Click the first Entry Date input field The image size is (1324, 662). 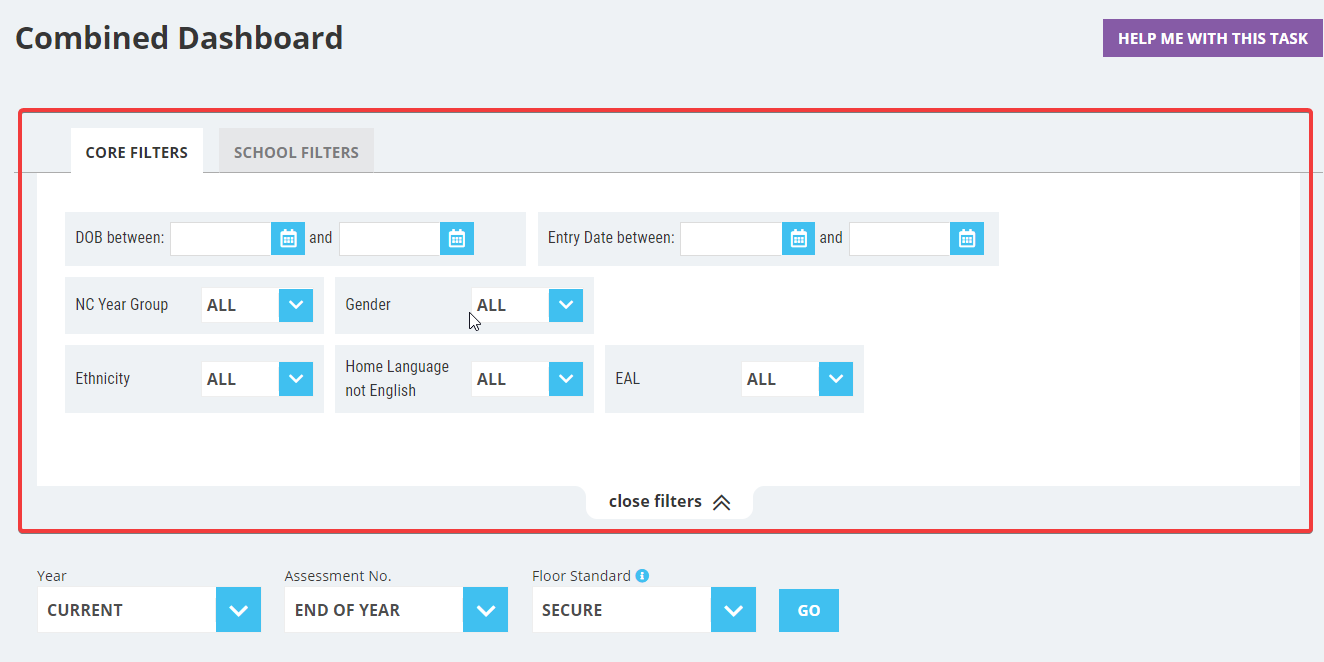tap(730, 238)
